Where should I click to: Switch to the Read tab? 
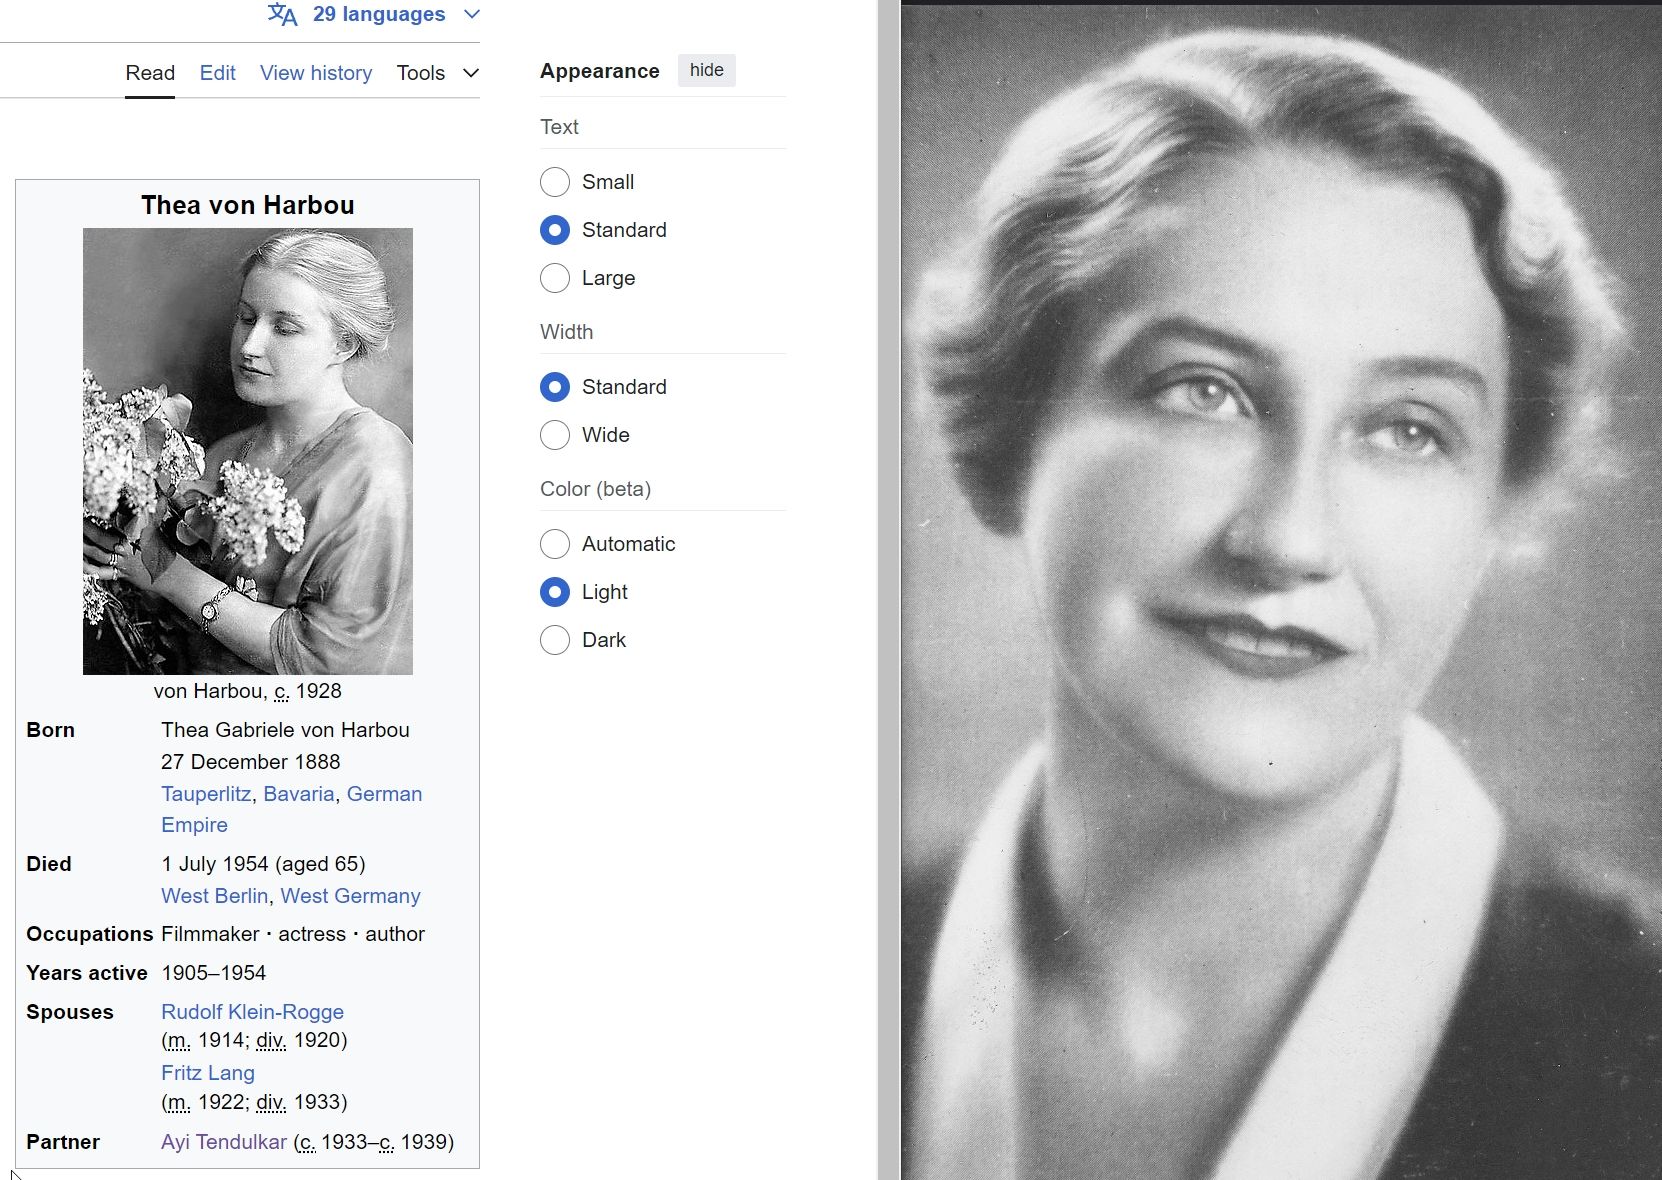click(150, 73)
